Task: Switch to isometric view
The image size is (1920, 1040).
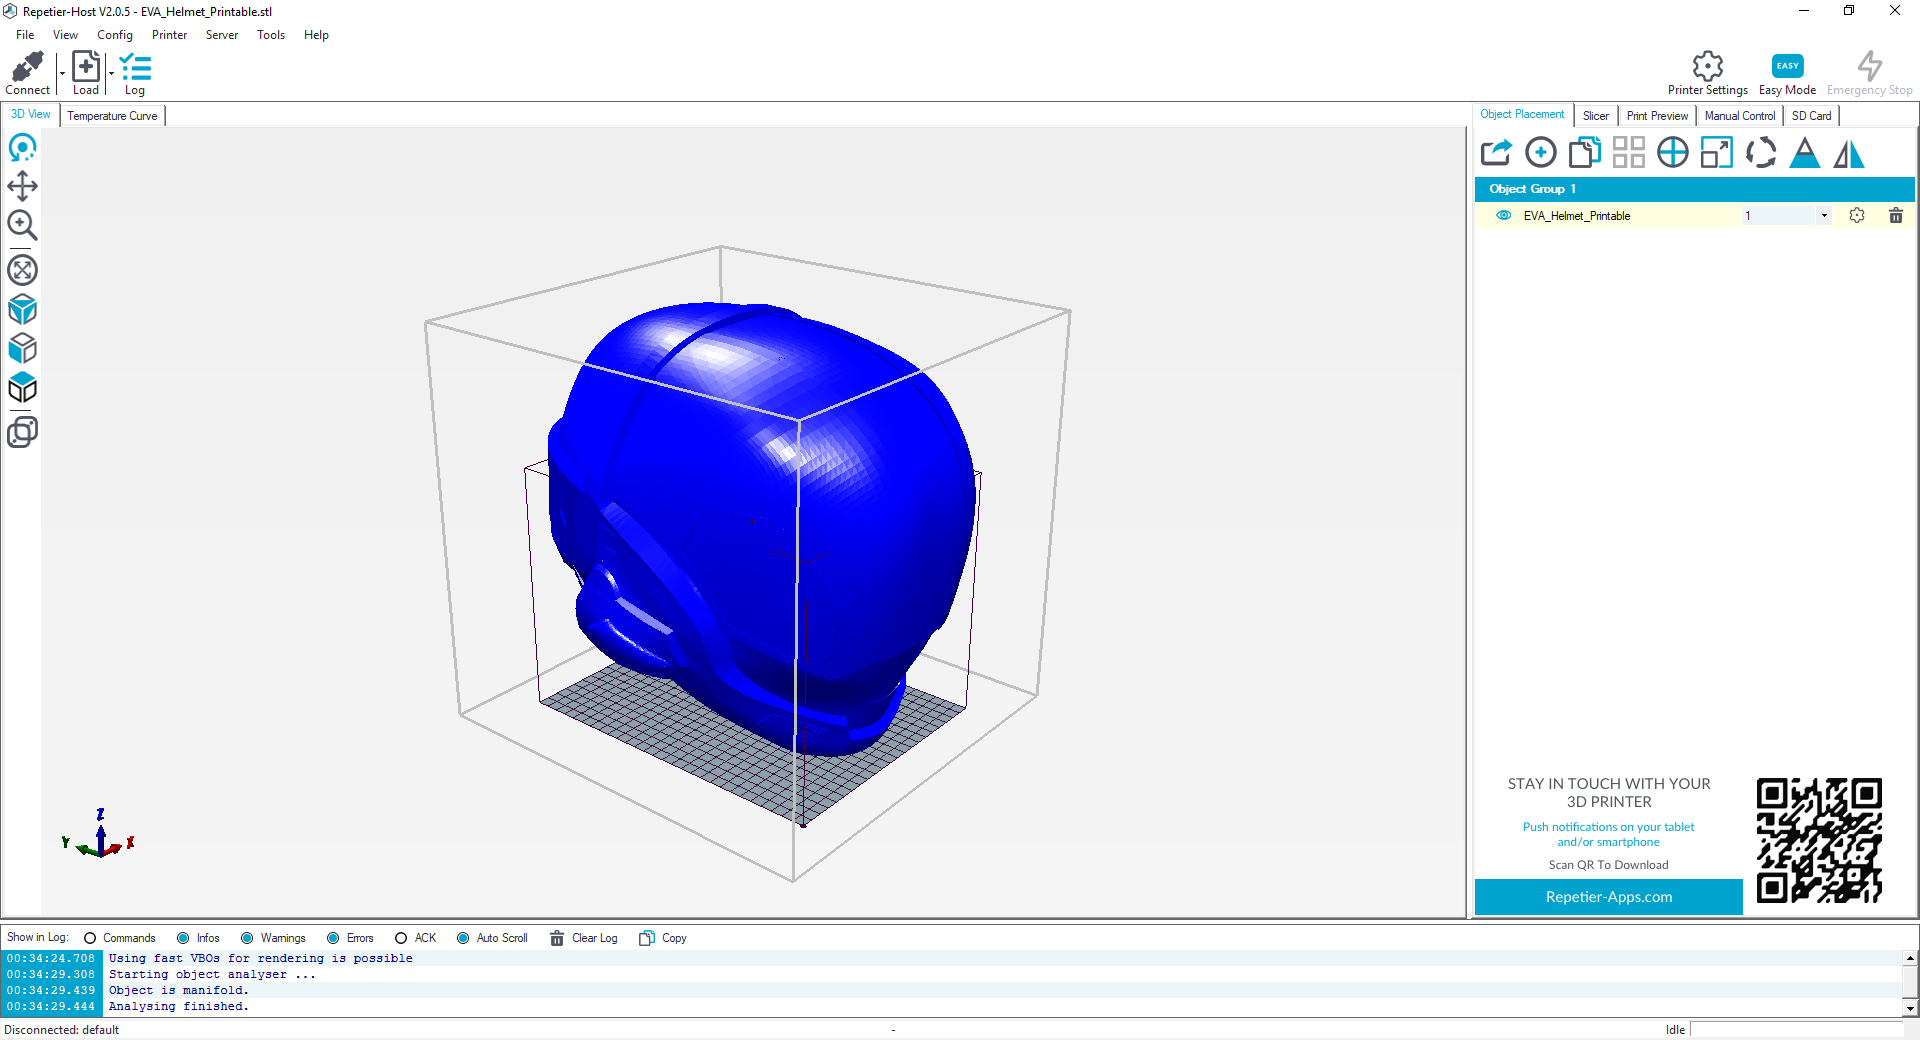Action: [x=22, y=309]
